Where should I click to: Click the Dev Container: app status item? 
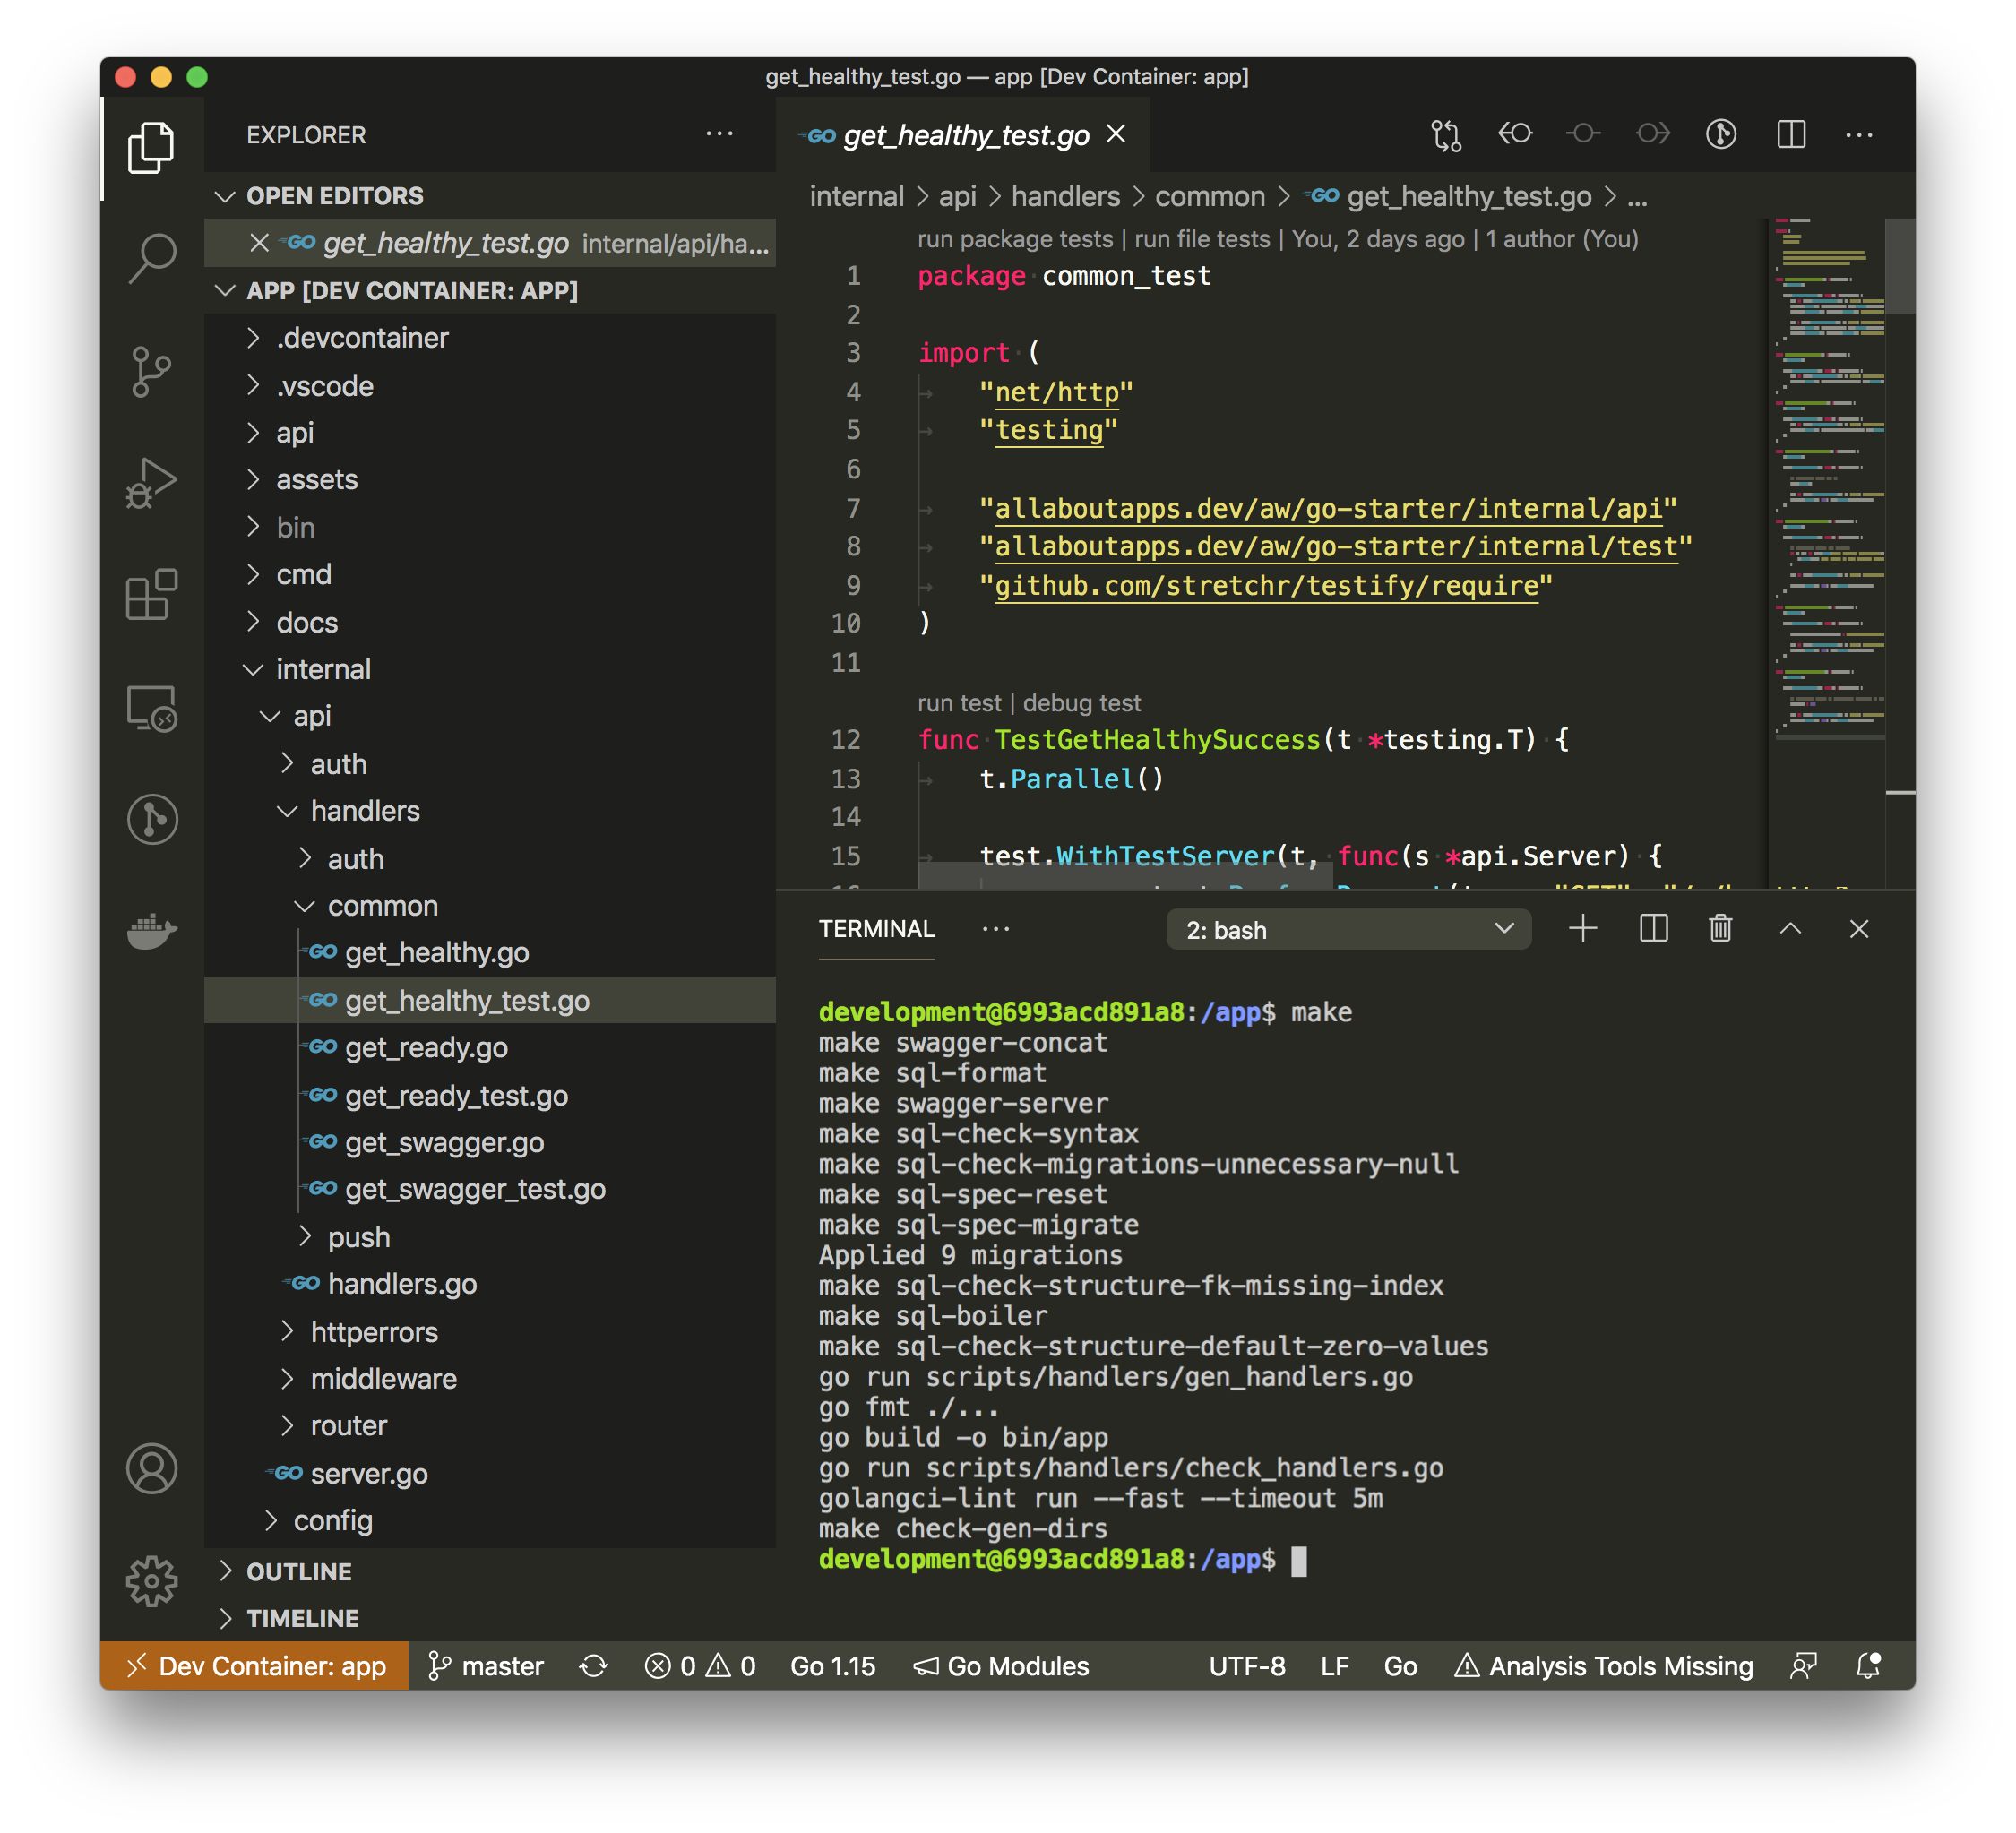255,1666
